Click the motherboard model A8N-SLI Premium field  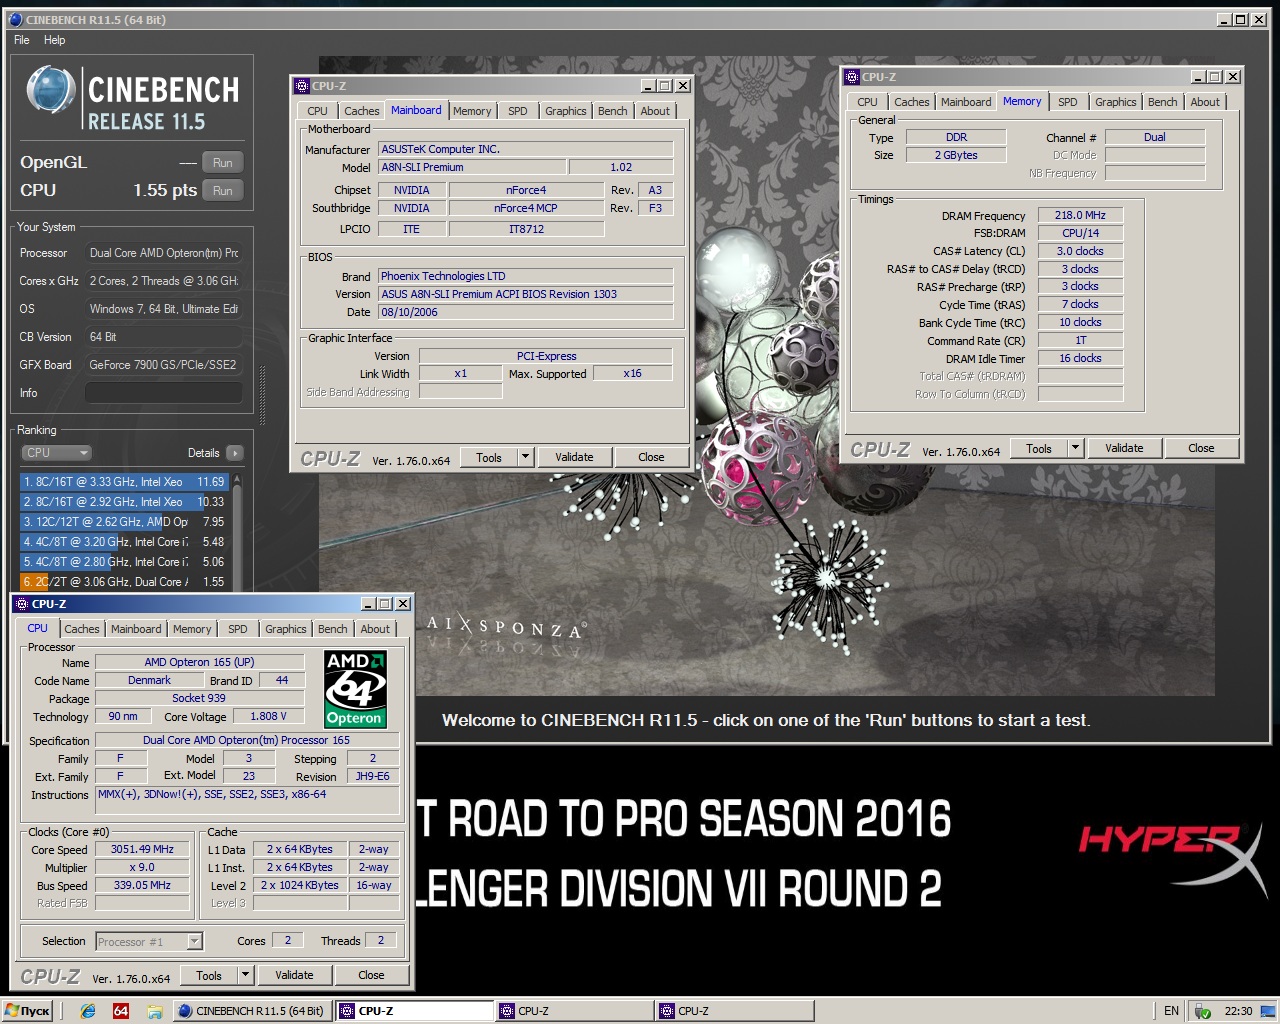point(472,168)
